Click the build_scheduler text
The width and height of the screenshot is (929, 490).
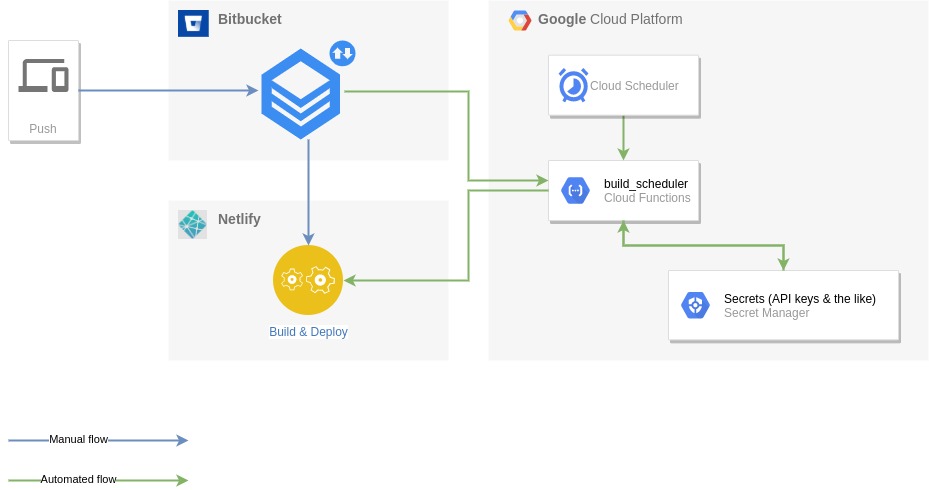[x=646, y=184]
